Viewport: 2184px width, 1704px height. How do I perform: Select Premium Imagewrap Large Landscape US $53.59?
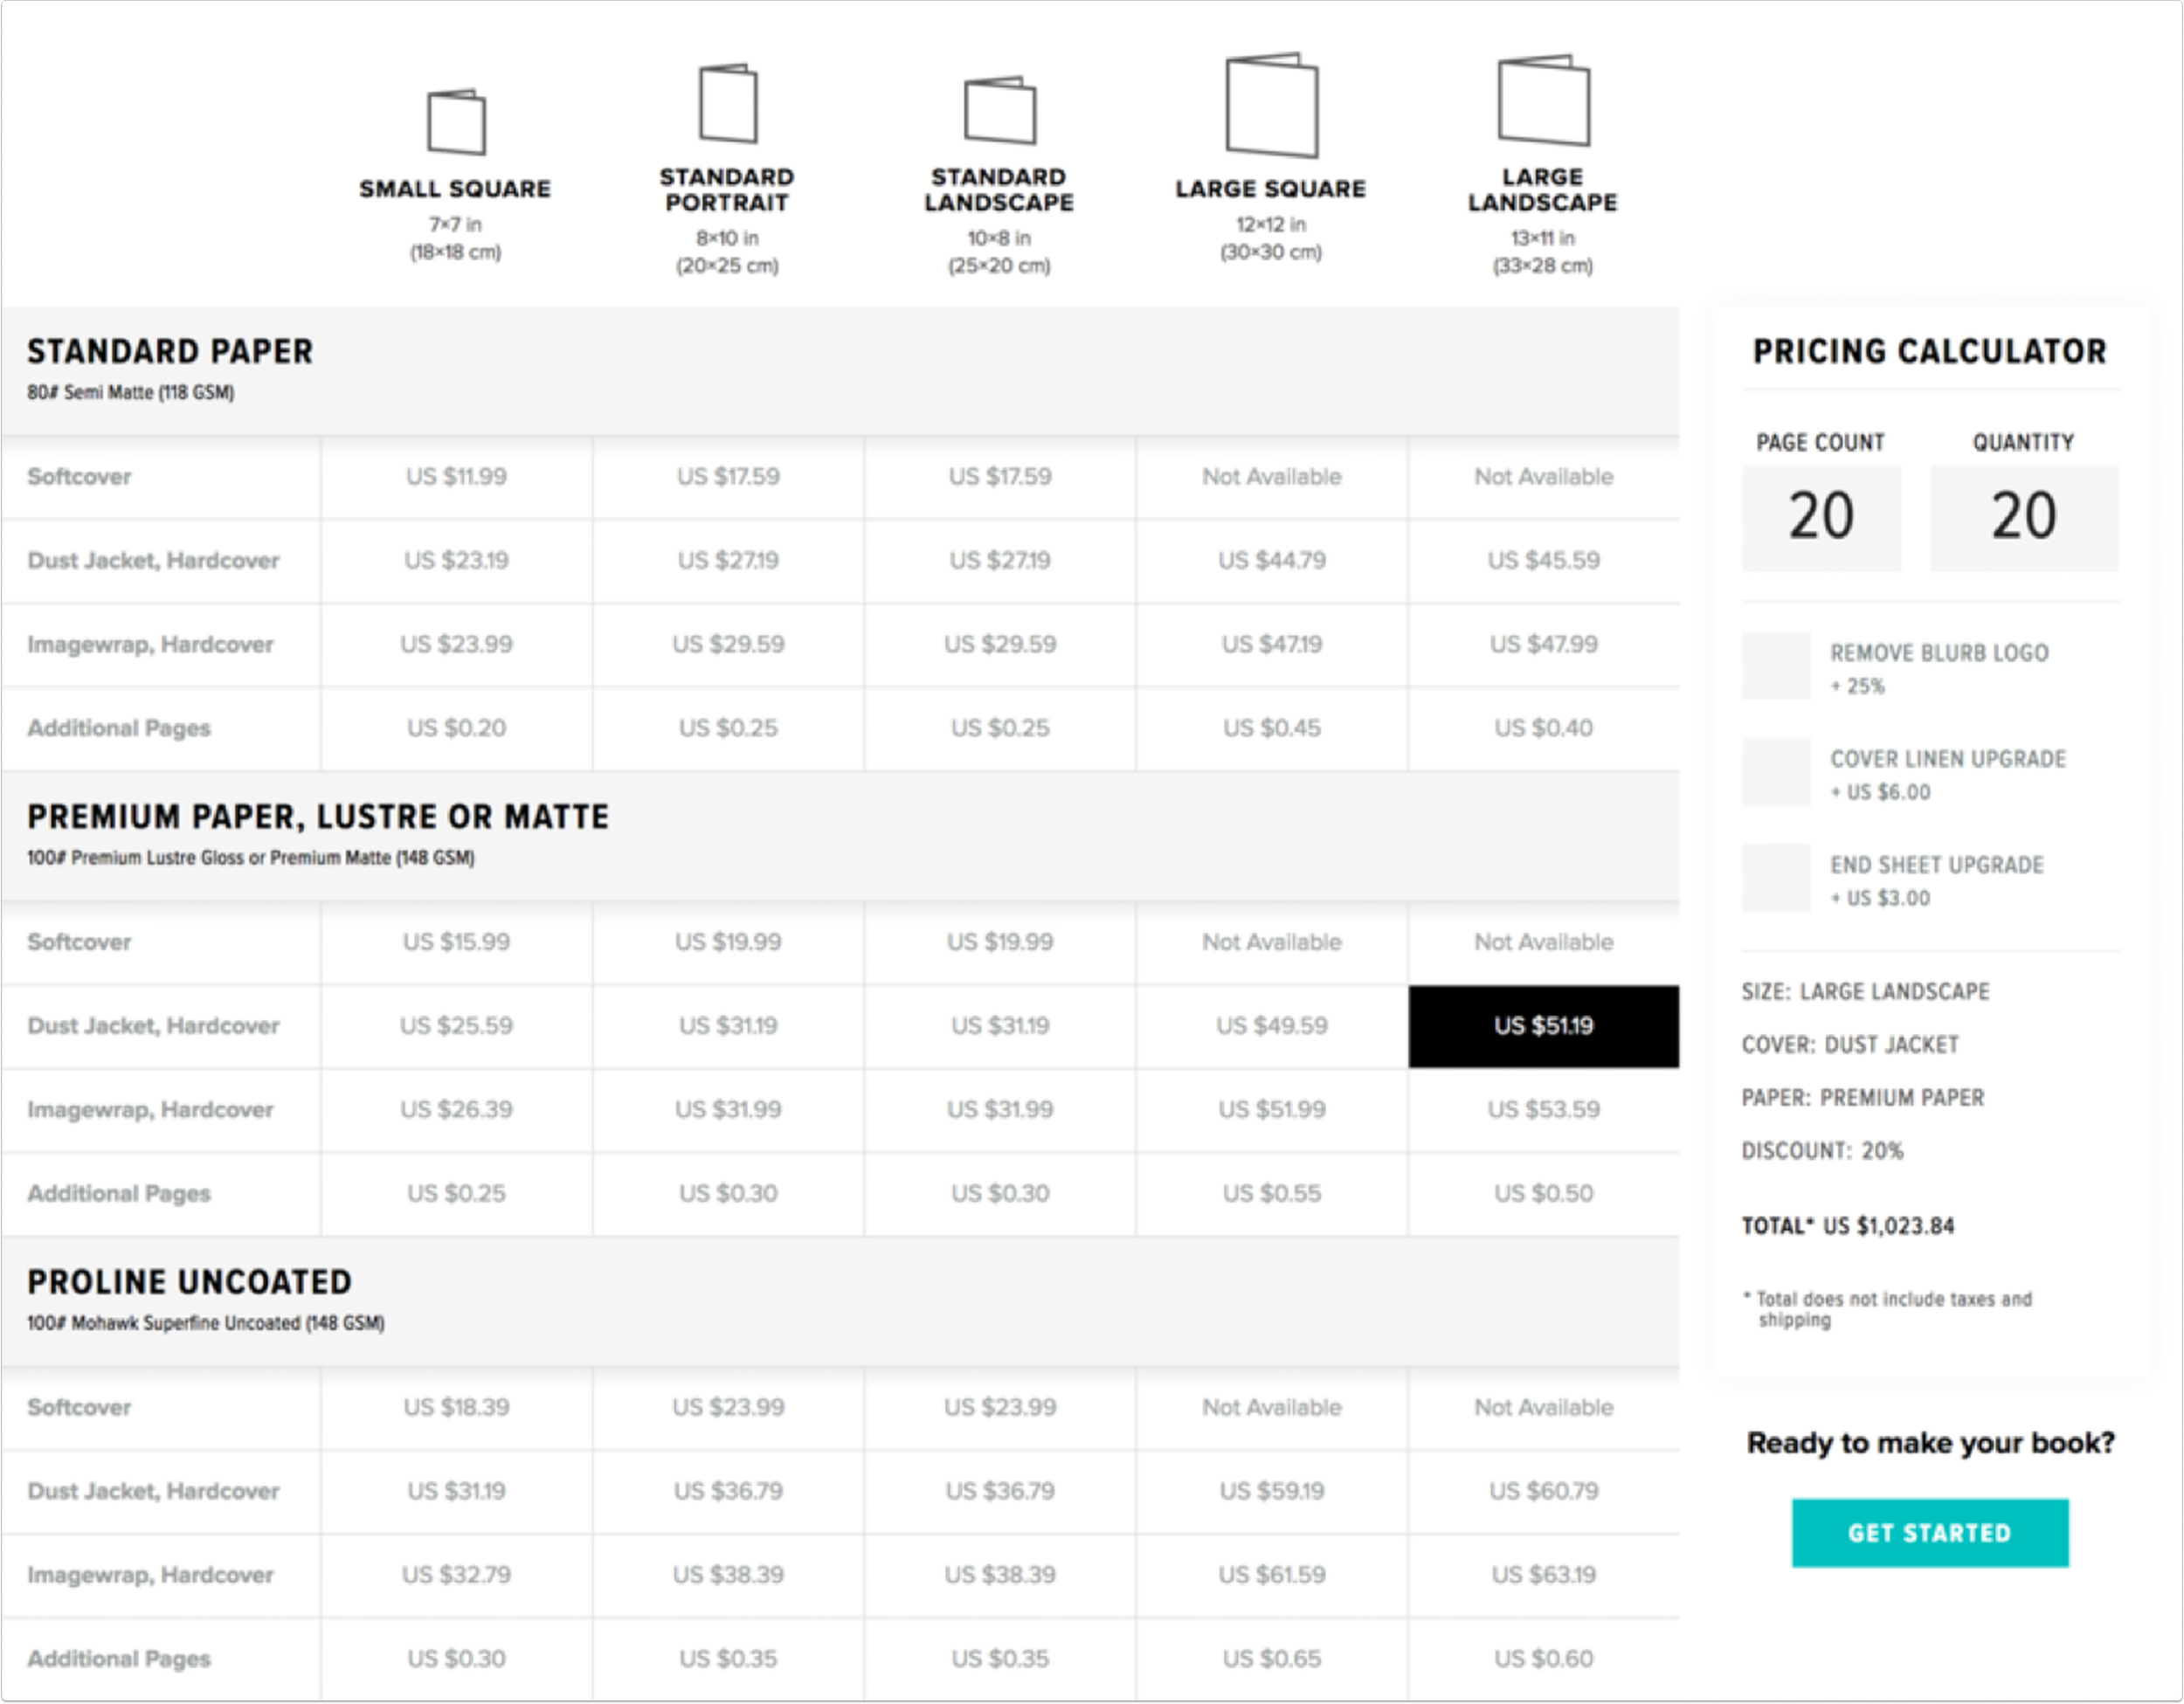click(1543, 1110)
